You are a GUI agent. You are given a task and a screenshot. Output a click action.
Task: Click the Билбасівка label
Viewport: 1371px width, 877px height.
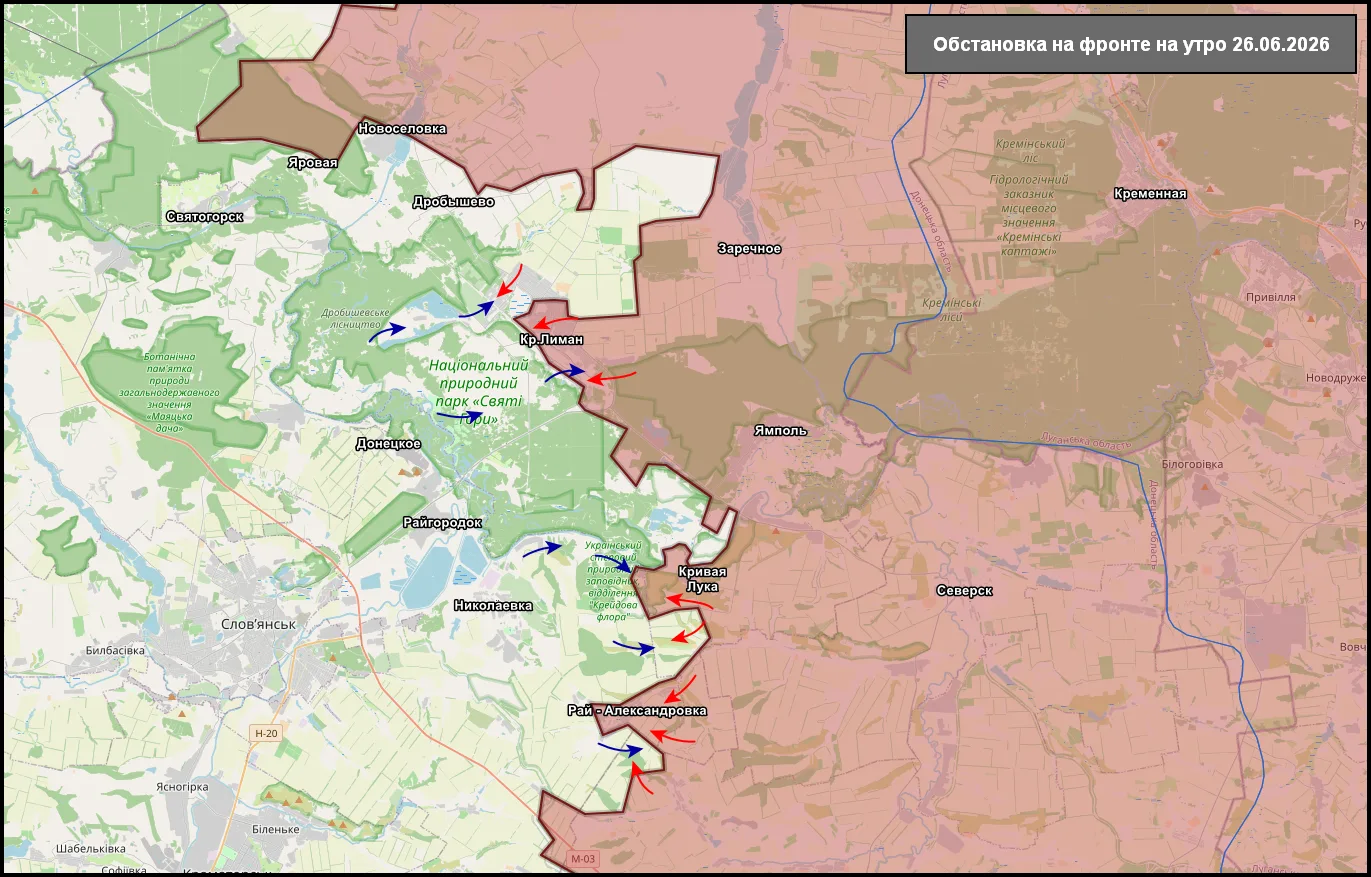coord(115,650)
